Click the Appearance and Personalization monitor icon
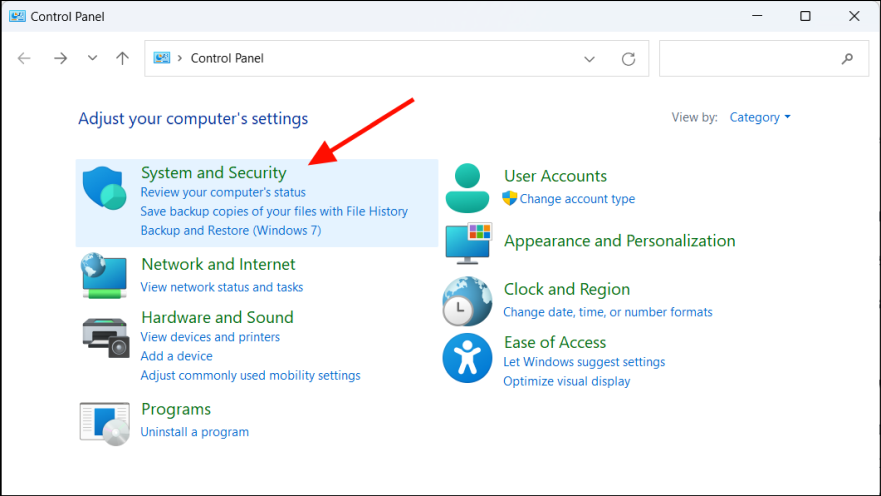881x496 pixels. tap(468, 243)
